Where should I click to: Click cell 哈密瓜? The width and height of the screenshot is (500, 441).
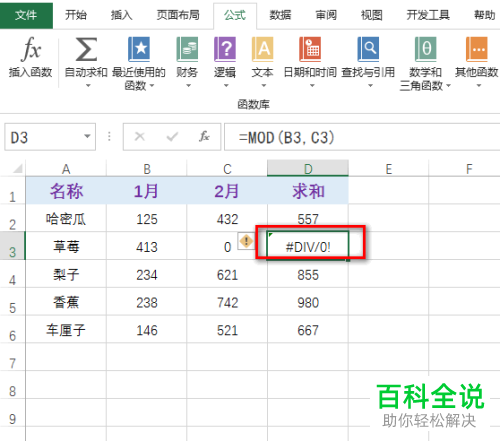(66, 219)
